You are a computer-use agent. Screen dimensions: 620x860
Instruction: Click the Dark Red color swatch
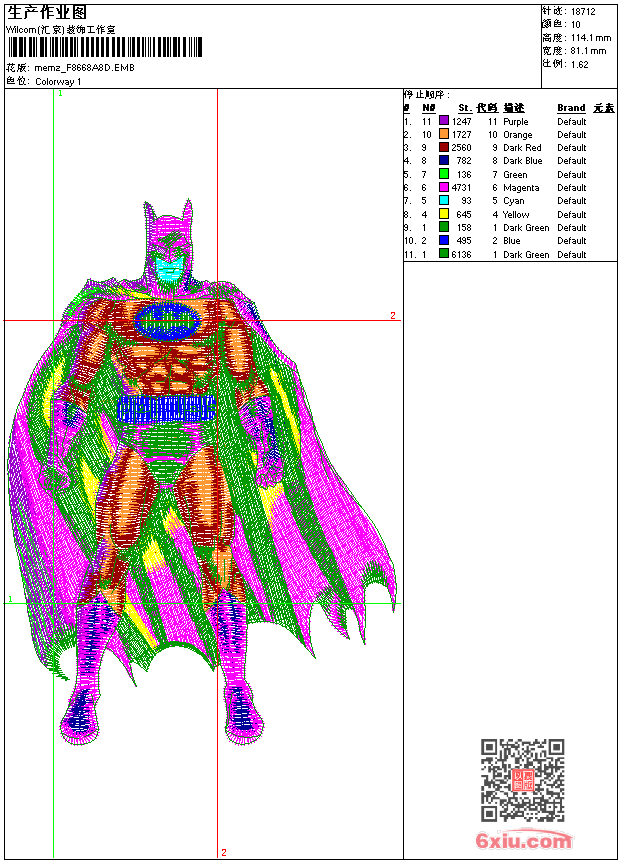(444, 147)
